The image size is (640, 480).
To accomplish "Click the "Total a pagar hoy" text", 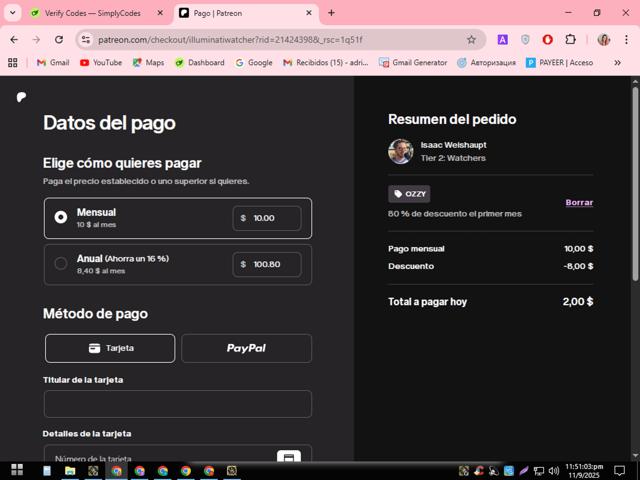I will 427,302.
